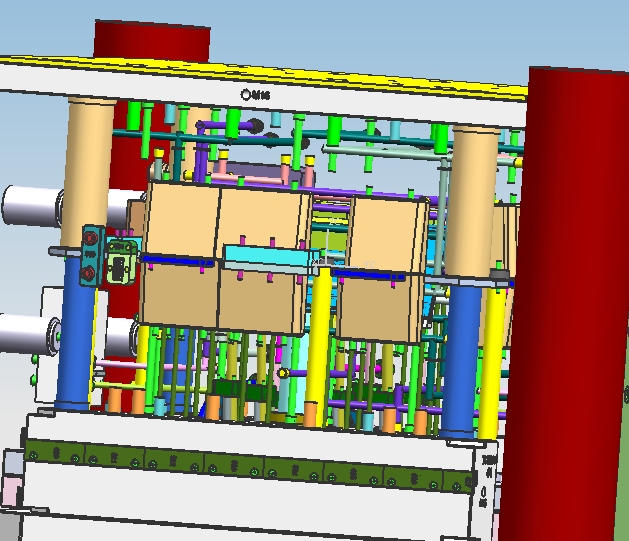Viewport: 629px width, 541px height.
Task: Pick the light green connector block beside the teal one
Action: coord(122,263)
